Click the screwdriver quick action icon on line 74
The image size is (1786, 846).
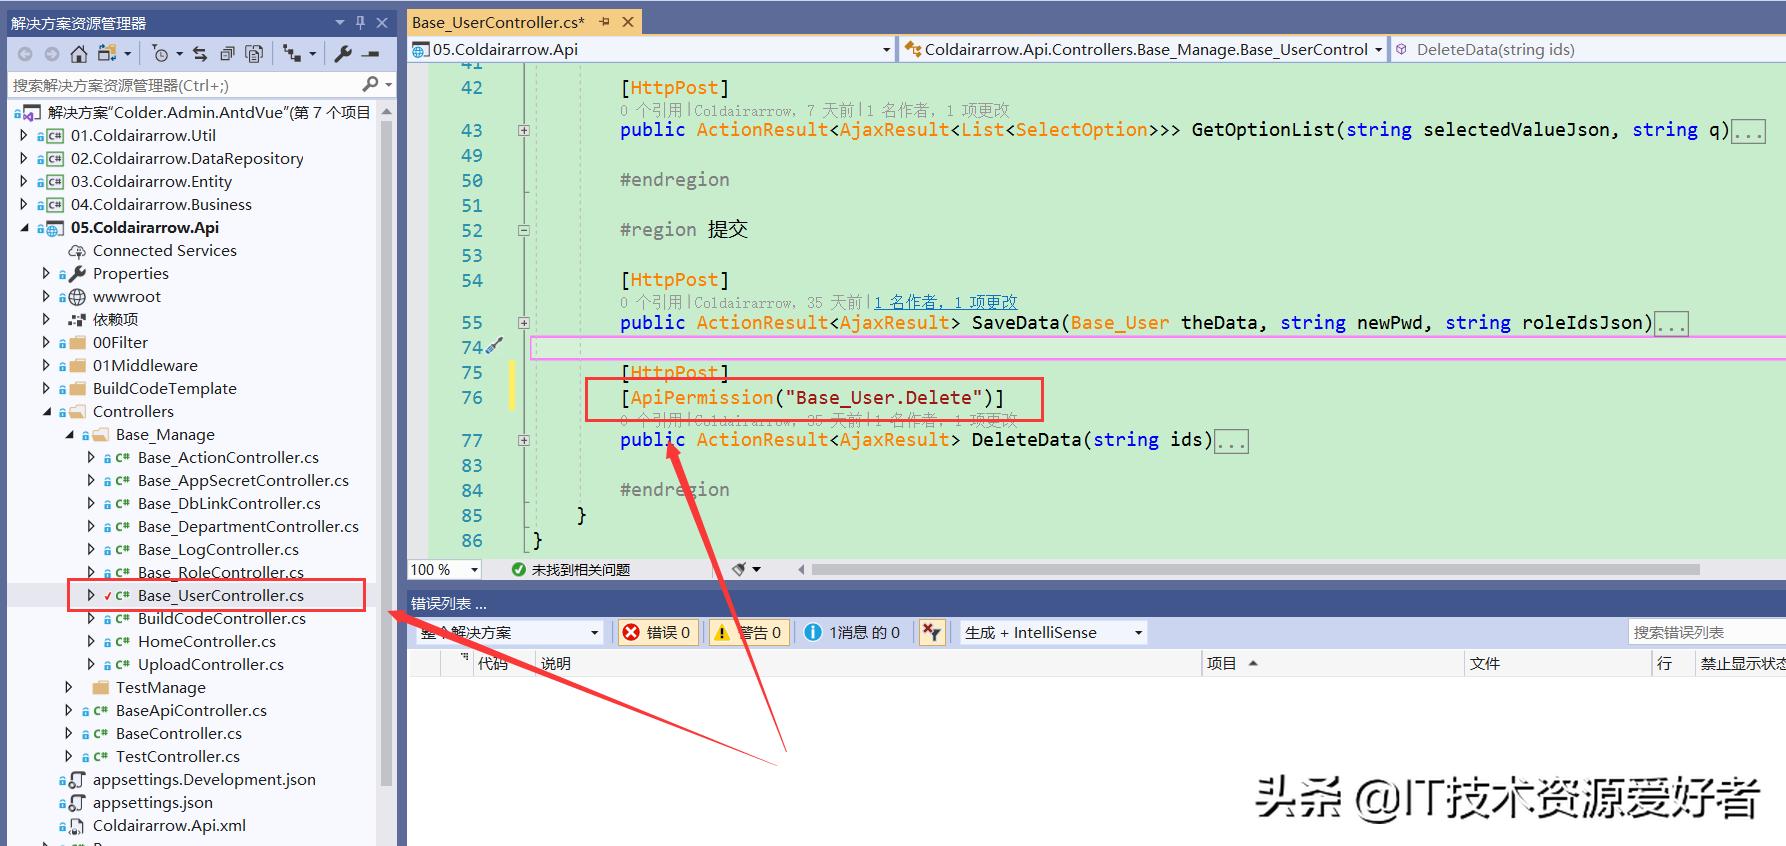[494, 347]
